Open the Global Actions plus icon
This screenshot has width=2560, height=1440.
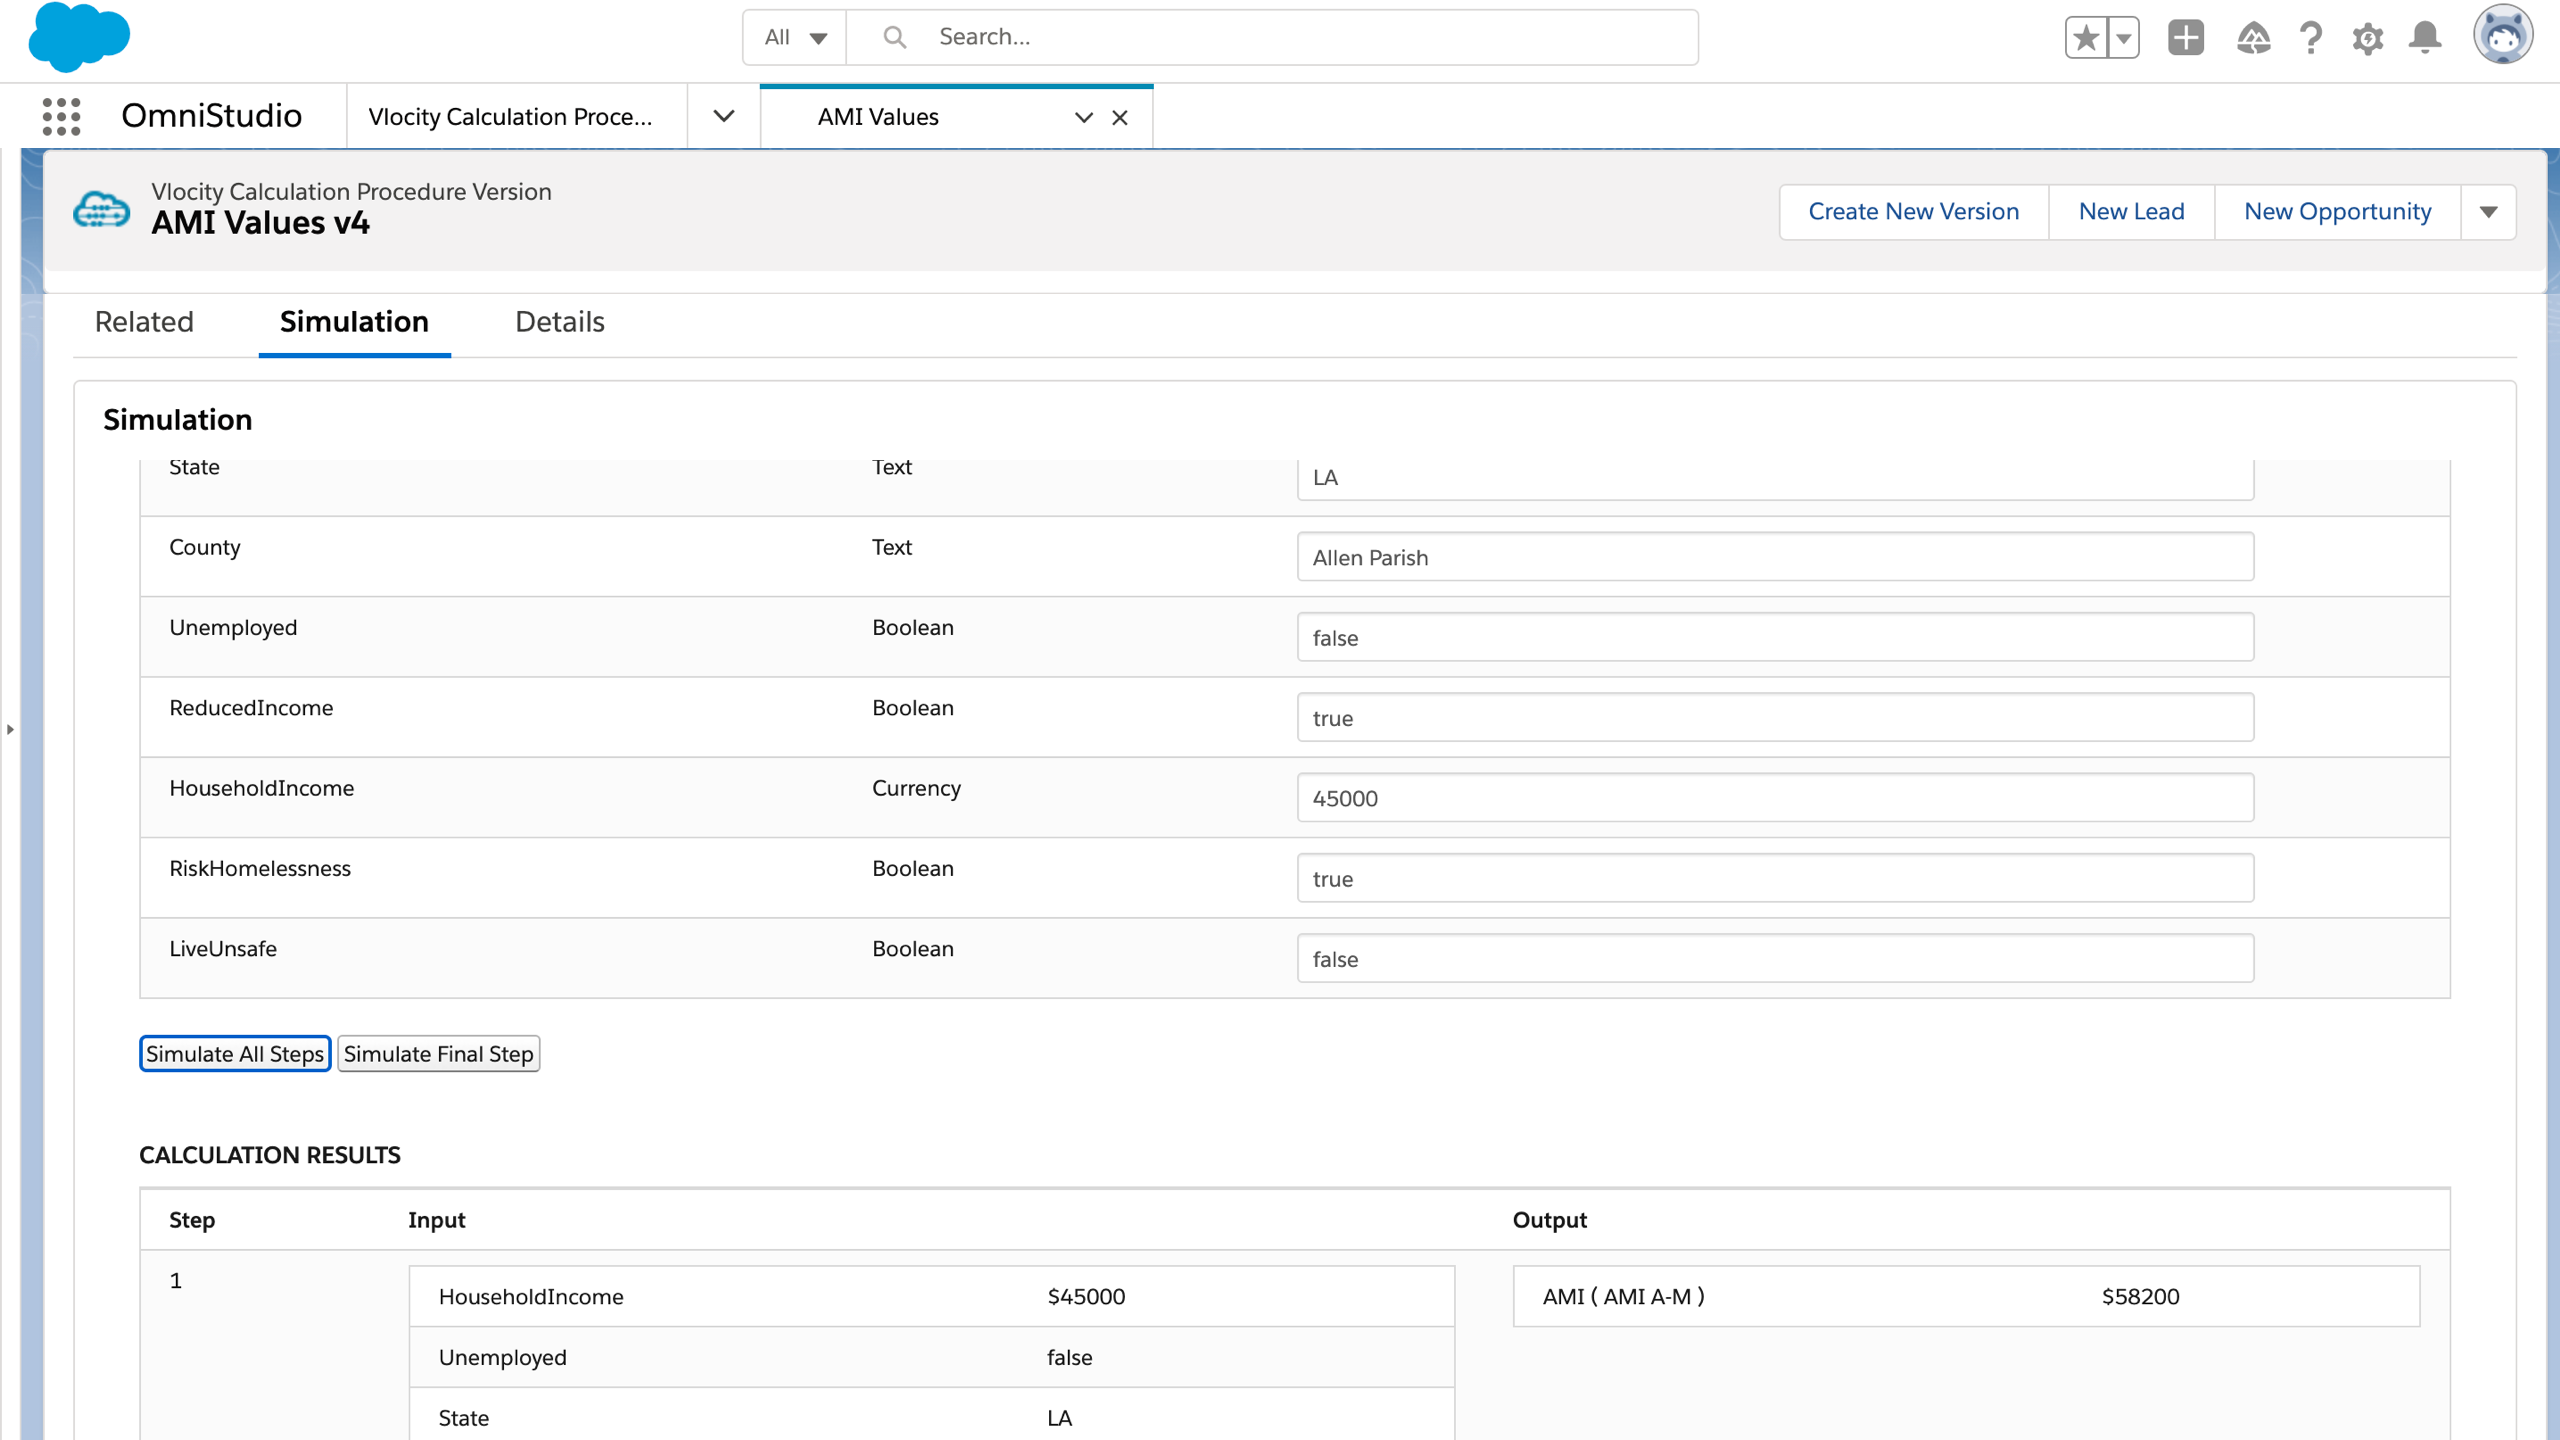[2185, 38]
